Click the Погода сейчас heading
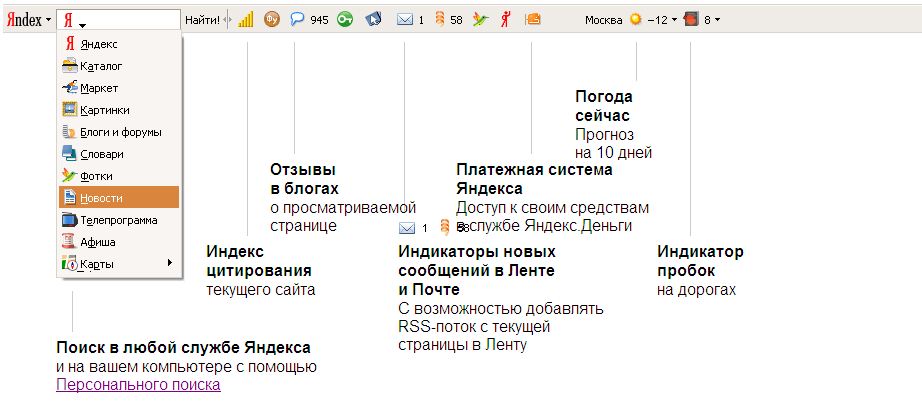 pos(604,106)
